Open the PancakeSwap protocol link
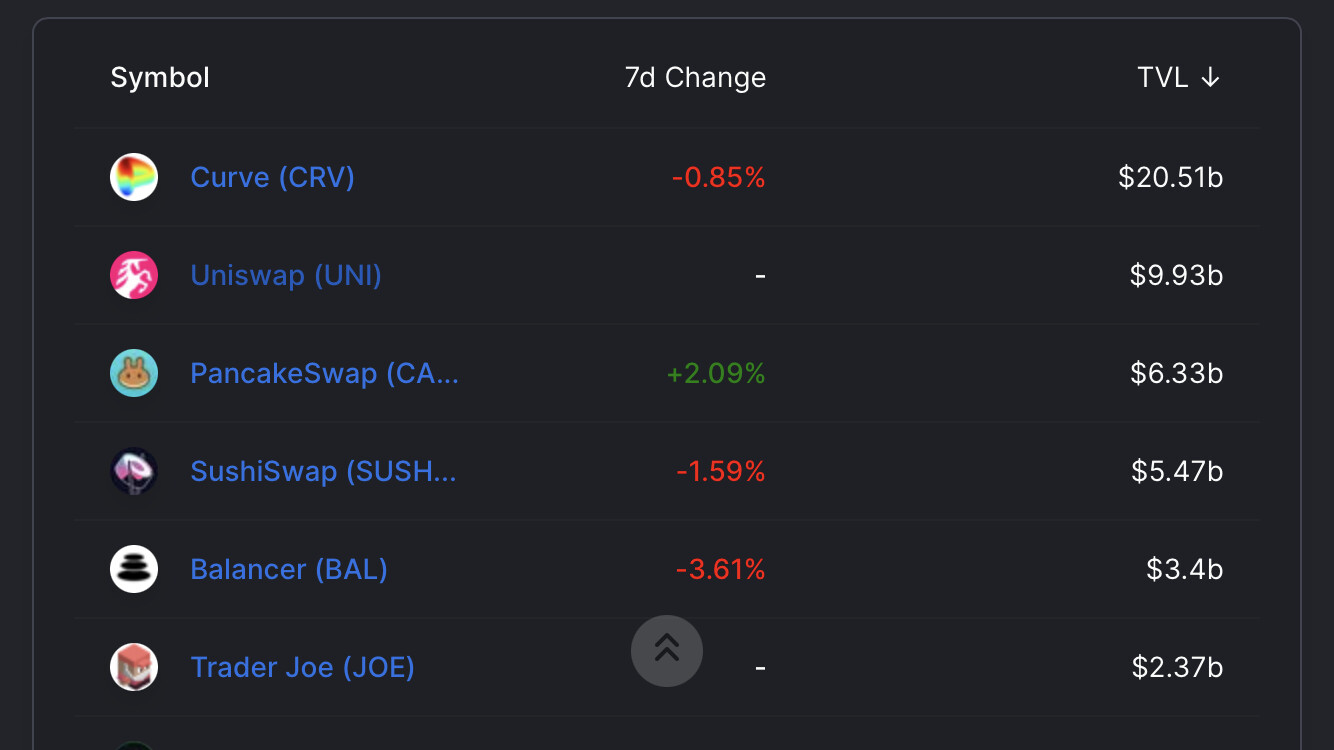Screen dimensions: 1334x750 coord(324,373)
